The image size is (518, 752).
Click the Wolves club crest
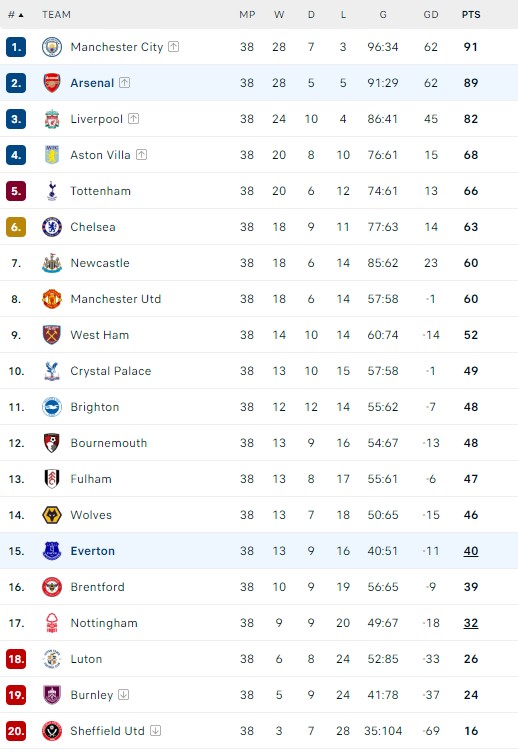coord(52,515)
